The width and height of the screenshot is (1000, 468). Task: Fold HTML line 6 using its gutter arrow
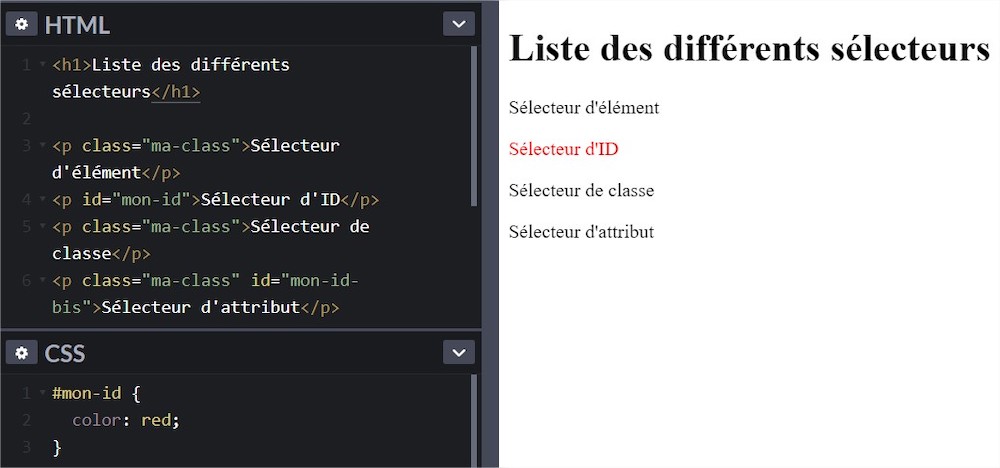[x=43, y=281]
